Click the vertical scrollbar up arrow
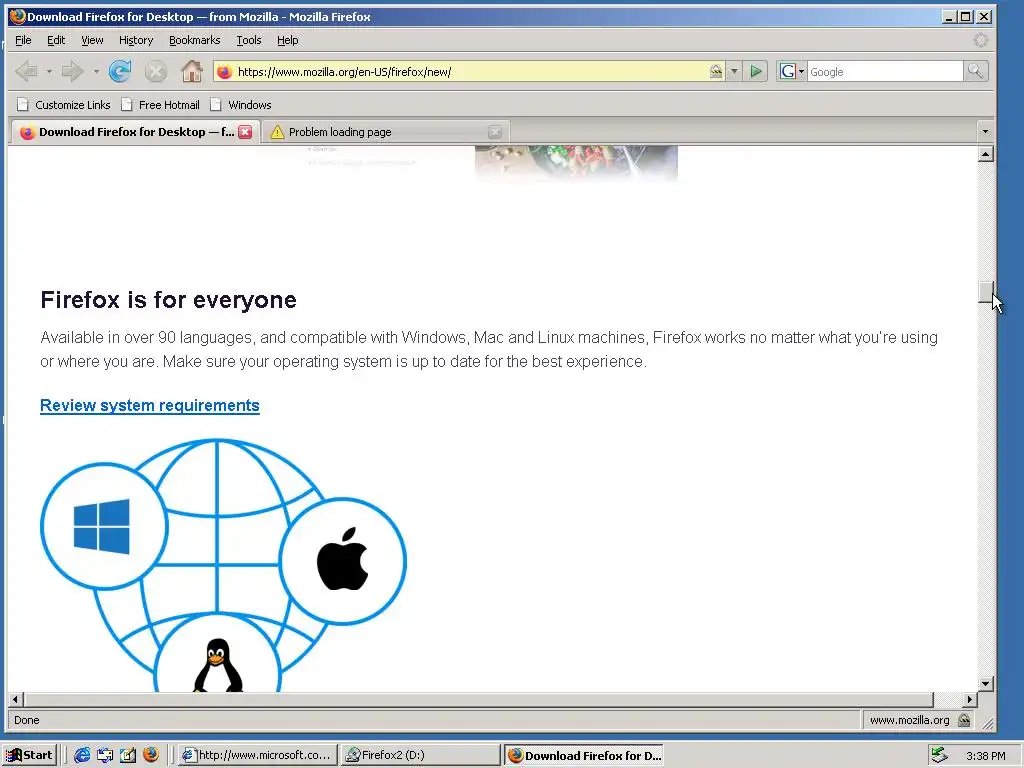The image size is (1024, 768). click(x=986, y=154)
